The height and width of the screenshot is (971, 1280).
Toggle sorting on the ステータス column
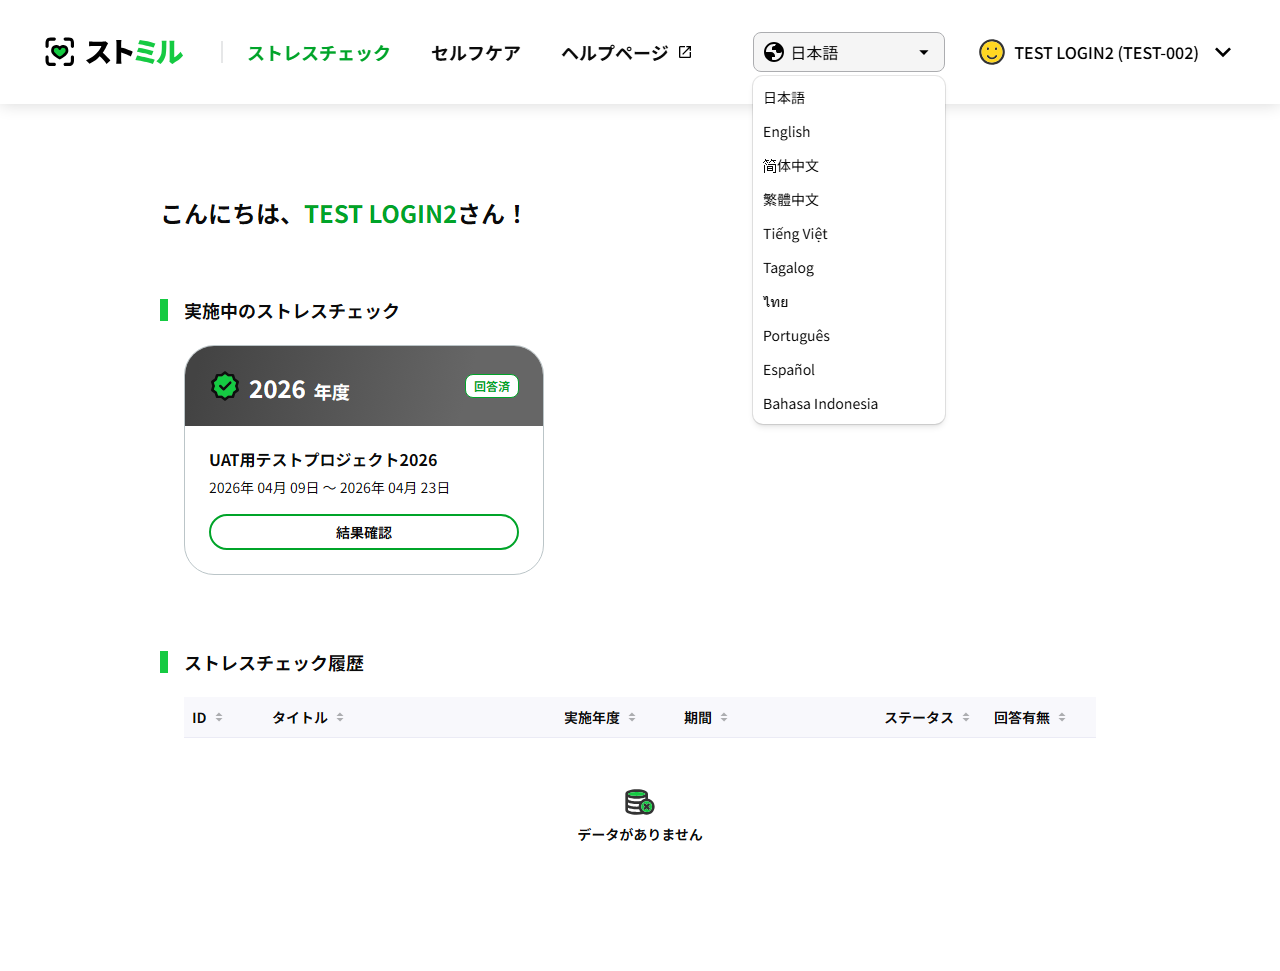pyautogui.click(x=965, y=717)
